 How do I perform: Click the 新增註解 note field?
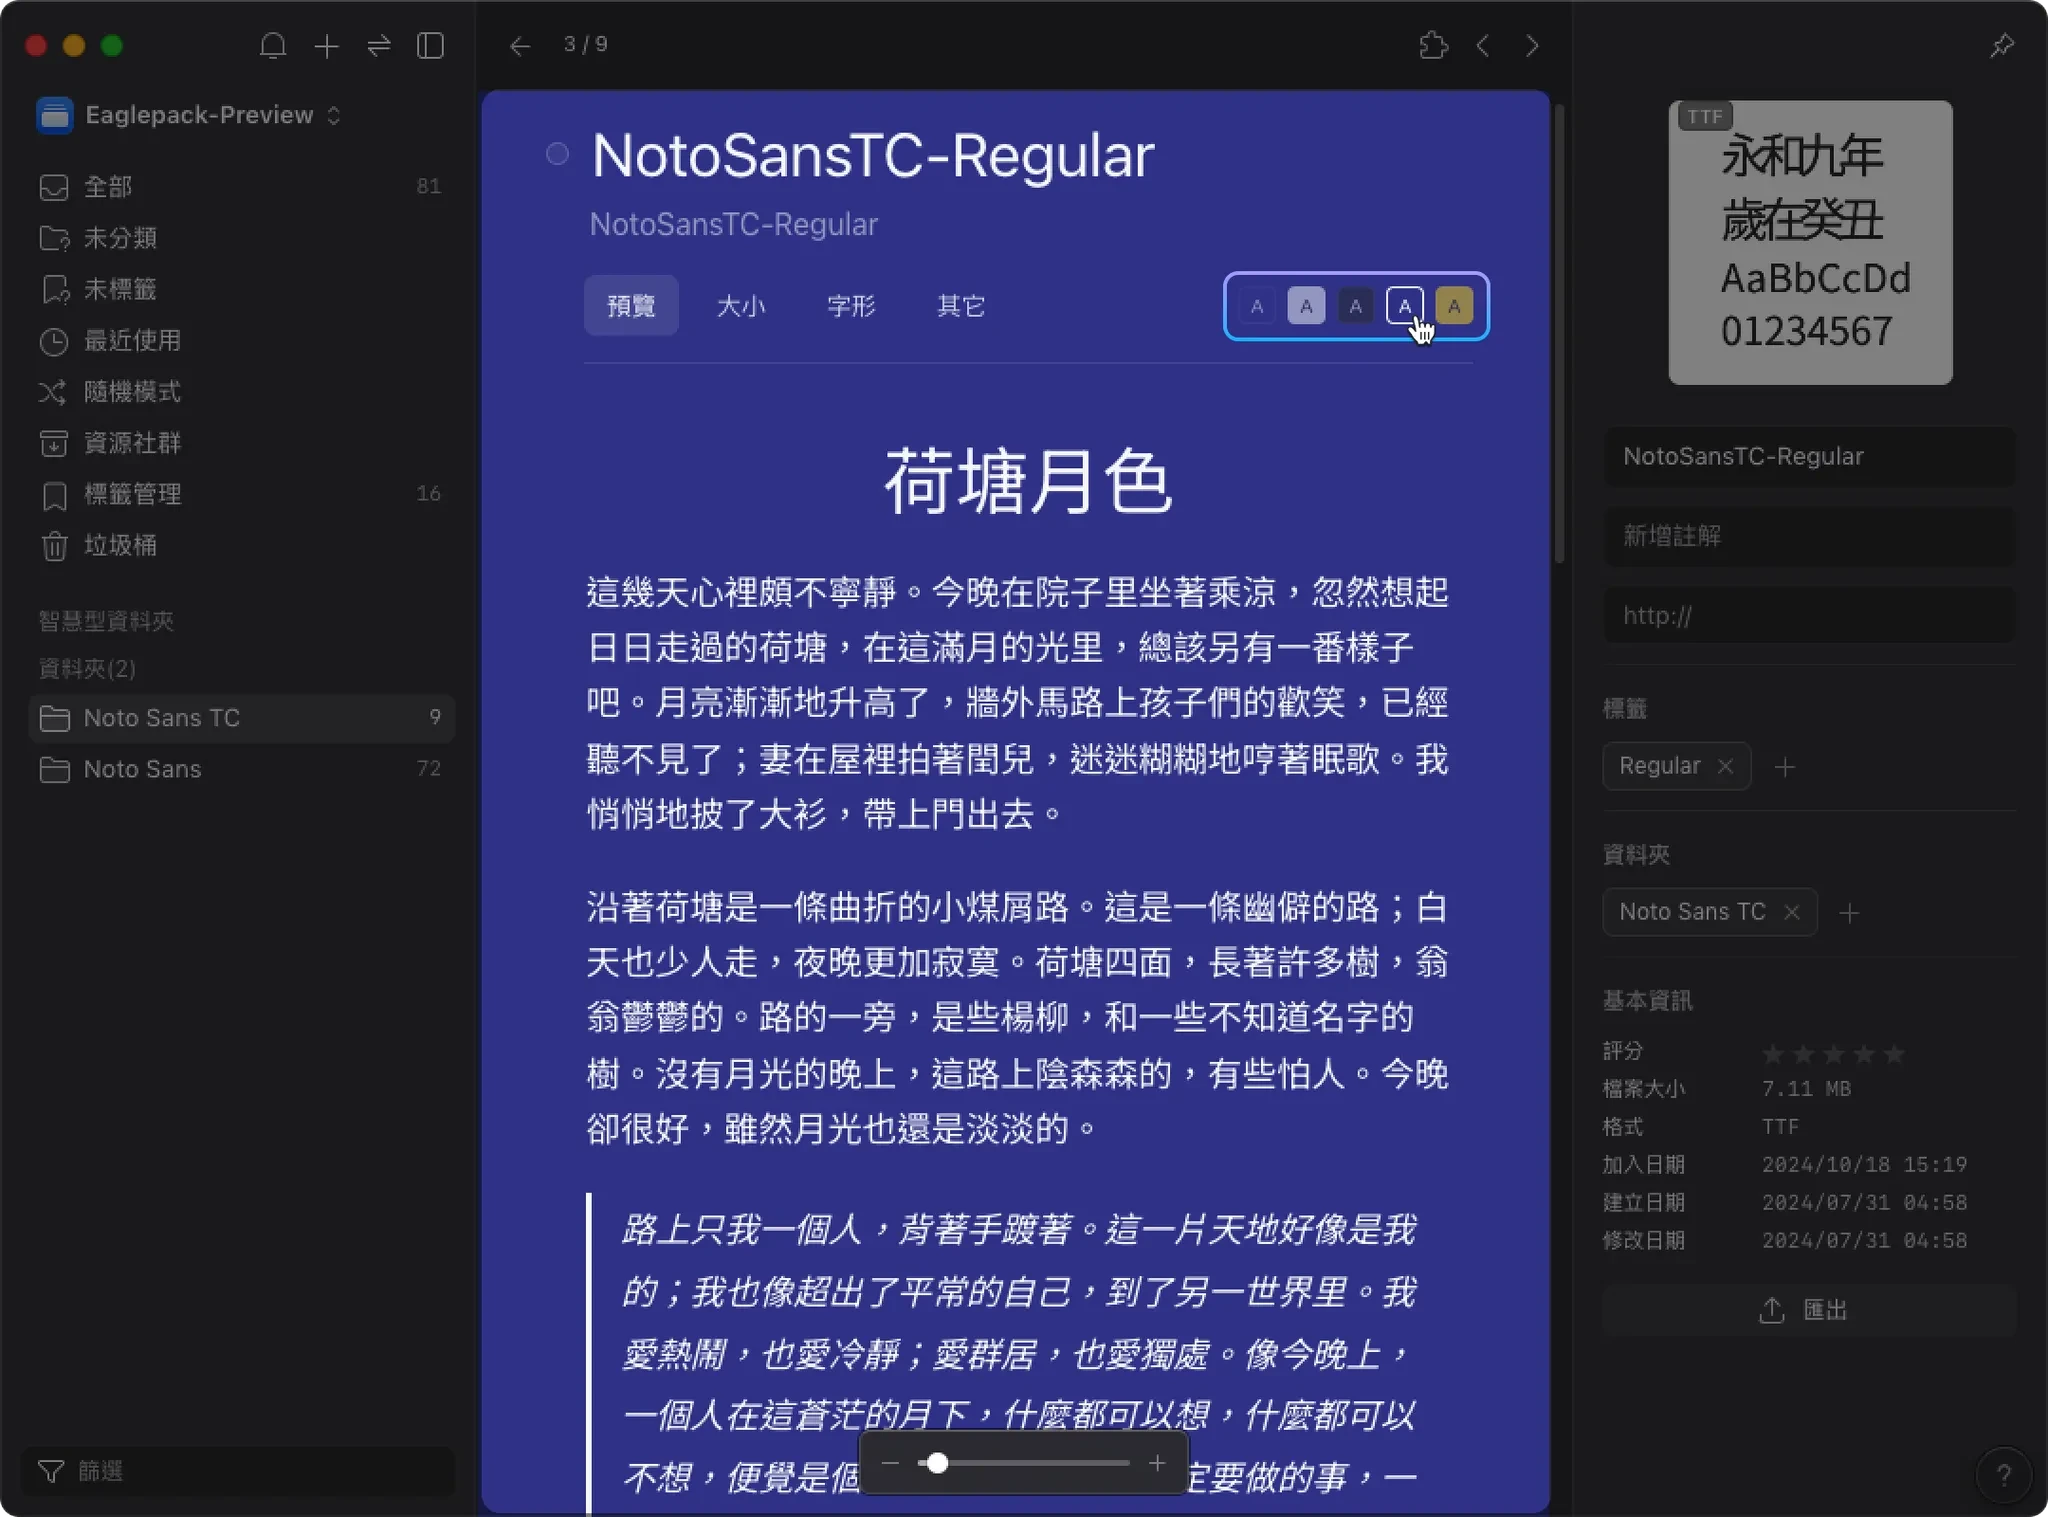coord(1809,536)
